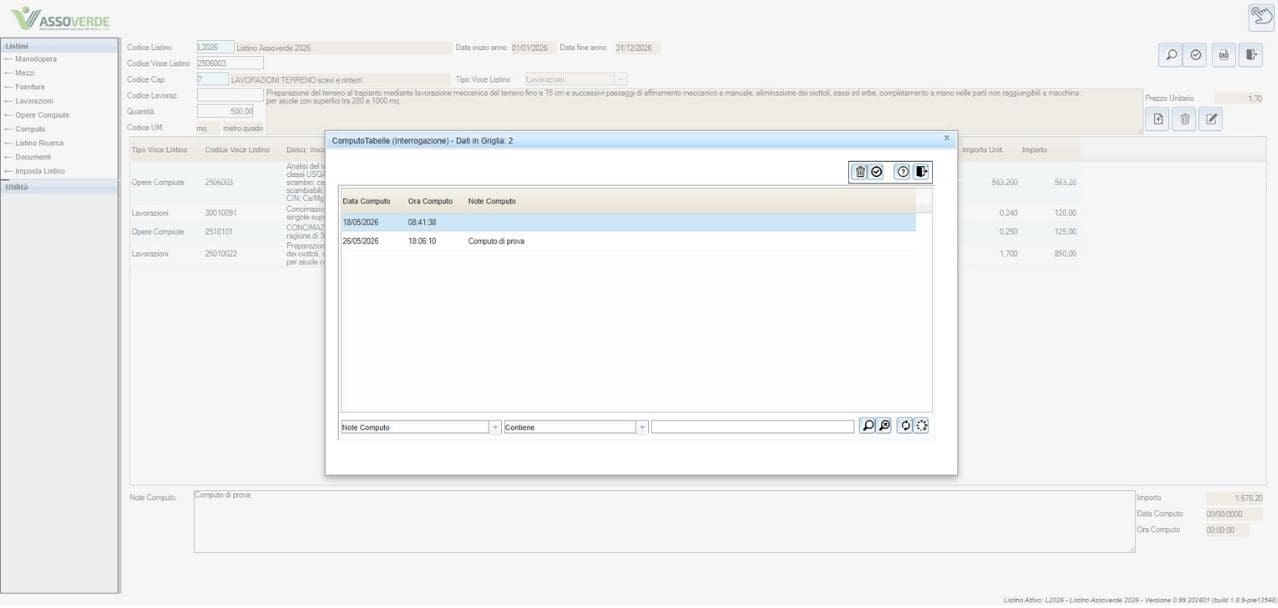This screenshot has height=608, width=1278.
Task: Click main toolbar magnifier search icon
Action: point(1171,55)
